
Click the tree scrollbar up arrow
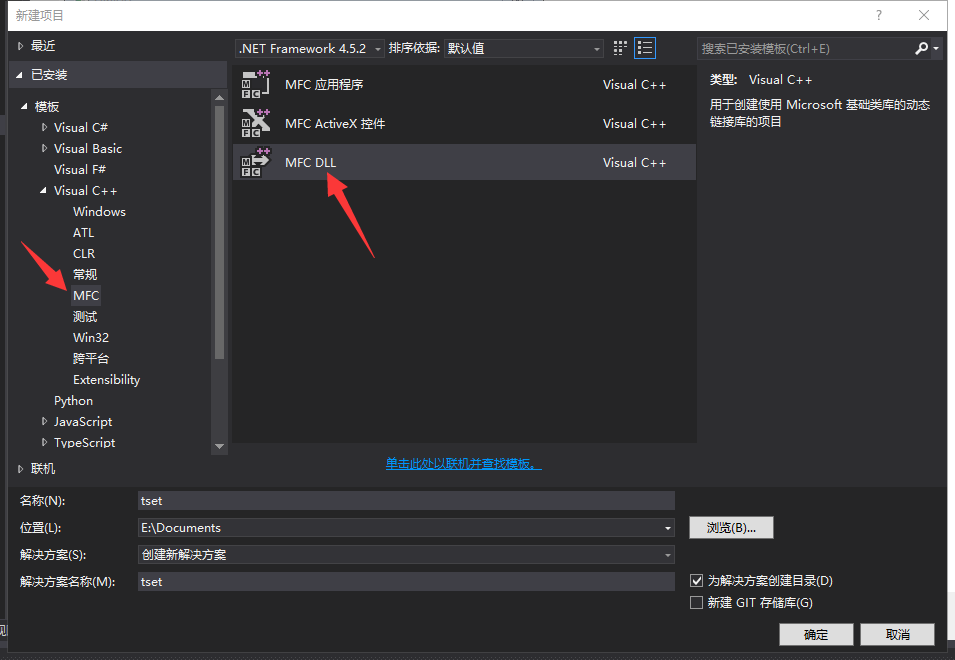tap(220, 97)
